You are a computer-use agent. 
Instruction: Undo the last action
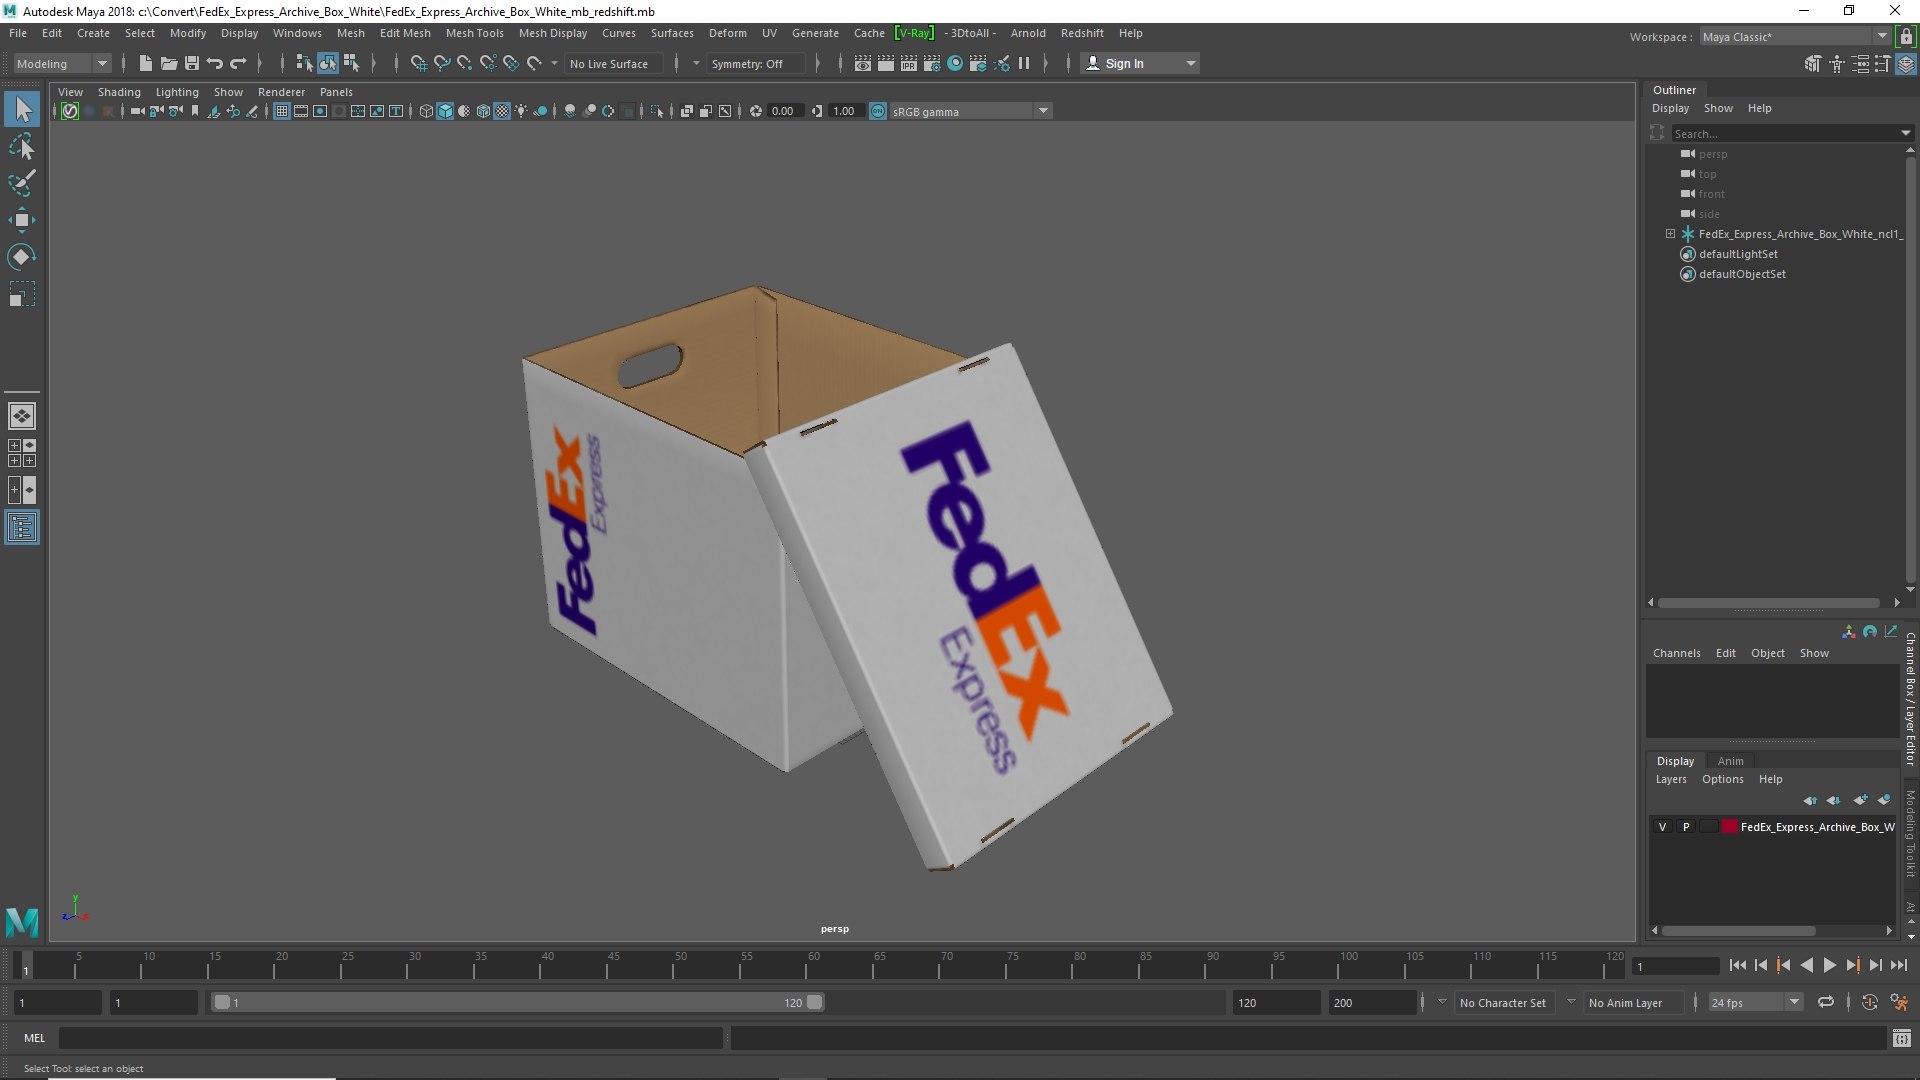215,63
